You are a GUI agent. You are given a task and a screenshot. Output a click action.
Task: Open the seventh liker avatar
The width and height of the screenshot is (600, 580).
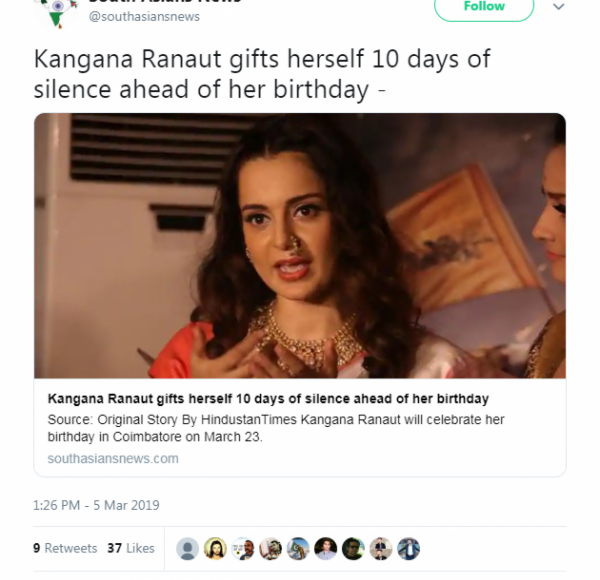pyautogui.click(x=353, y=548)
